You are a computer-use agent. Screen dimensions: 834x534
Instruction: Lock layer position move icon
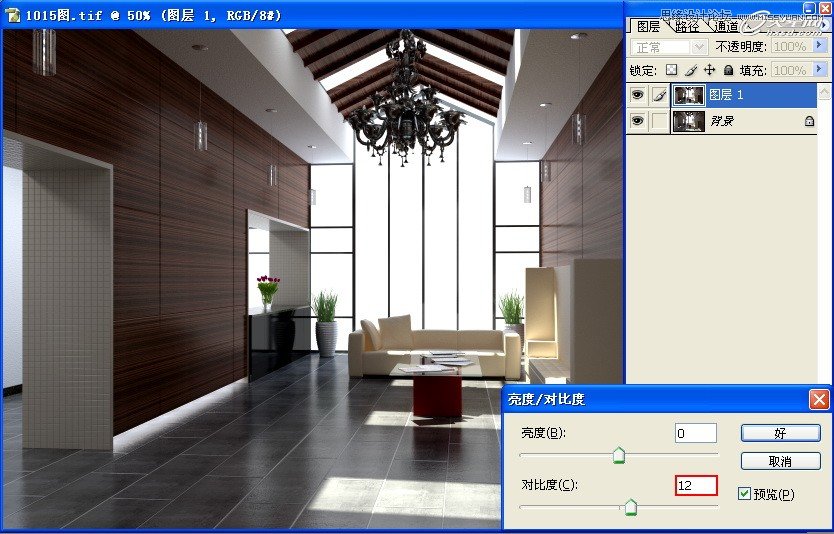click(710, 70)
